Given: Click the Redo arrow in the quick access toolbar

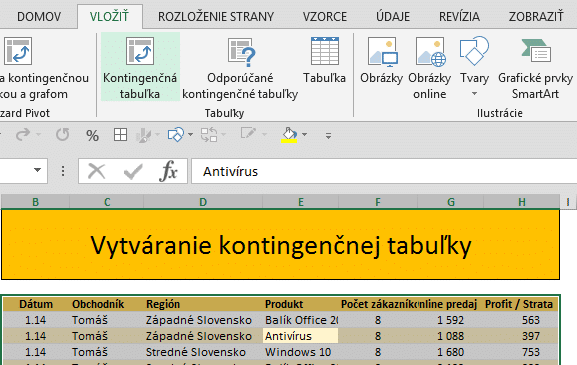Looking at the screenshot, I should click(23, 135).
